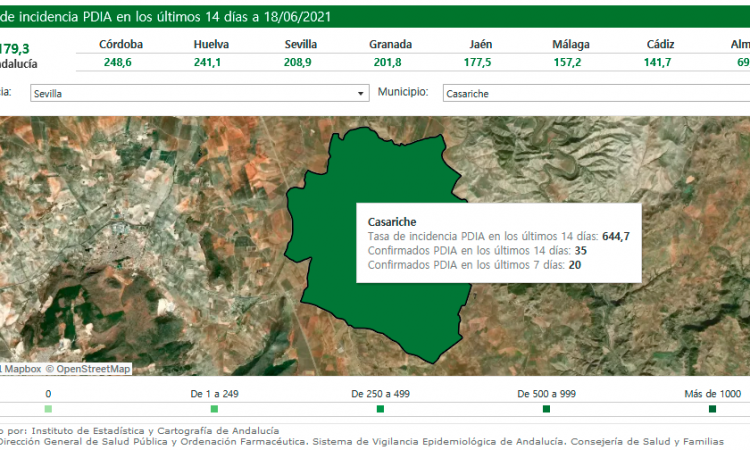This screenshot has width=750, height=450.
Task: Open the Mapbox attribution link
Action: tap(20, 369)
